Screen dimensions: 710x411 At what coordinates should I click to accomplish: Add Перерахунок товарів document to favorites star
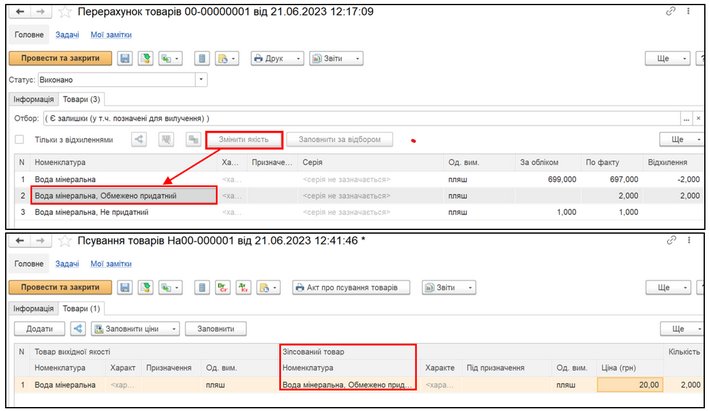tap(65, 13)
